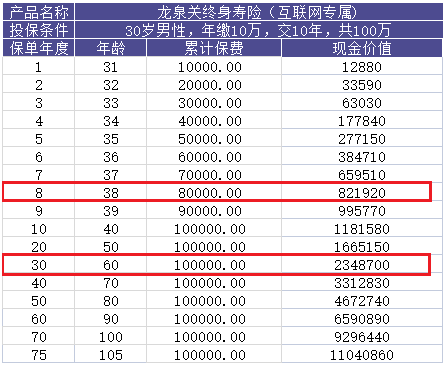
Task: Select the 保单年度 column header
Action: tap(39, 48)
